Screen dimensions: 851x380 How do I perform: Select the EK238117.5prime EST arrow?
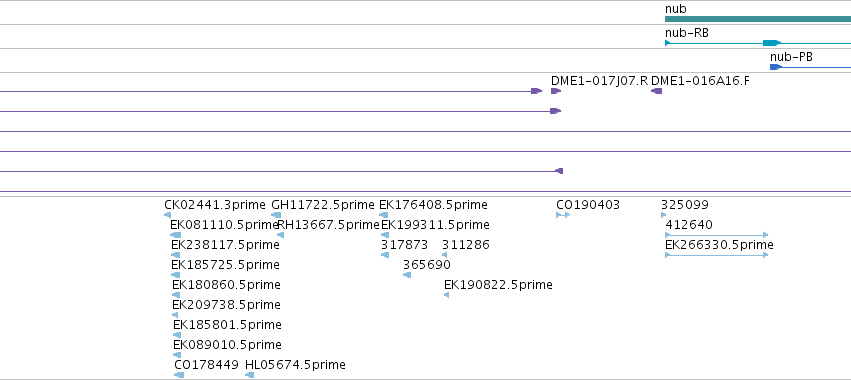click(175, 255)
